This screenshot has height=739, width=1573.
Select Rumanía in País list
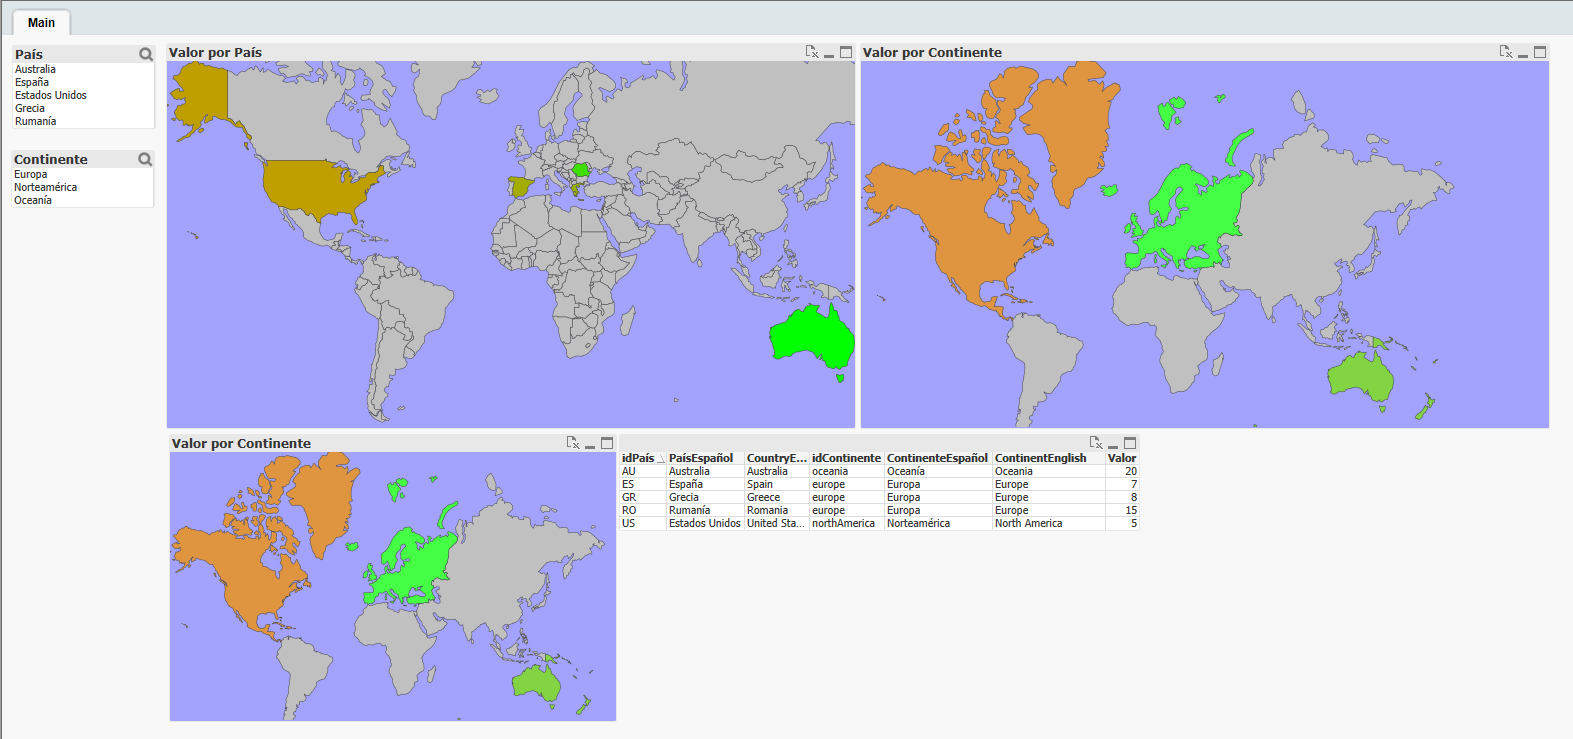35,121
